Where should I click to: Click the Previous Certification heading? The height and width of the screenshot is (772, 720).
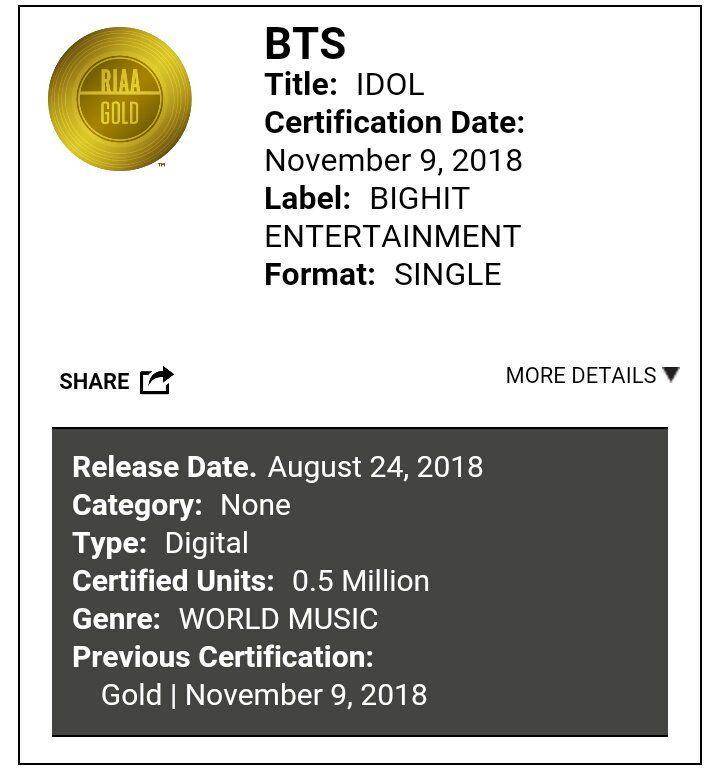223,657
